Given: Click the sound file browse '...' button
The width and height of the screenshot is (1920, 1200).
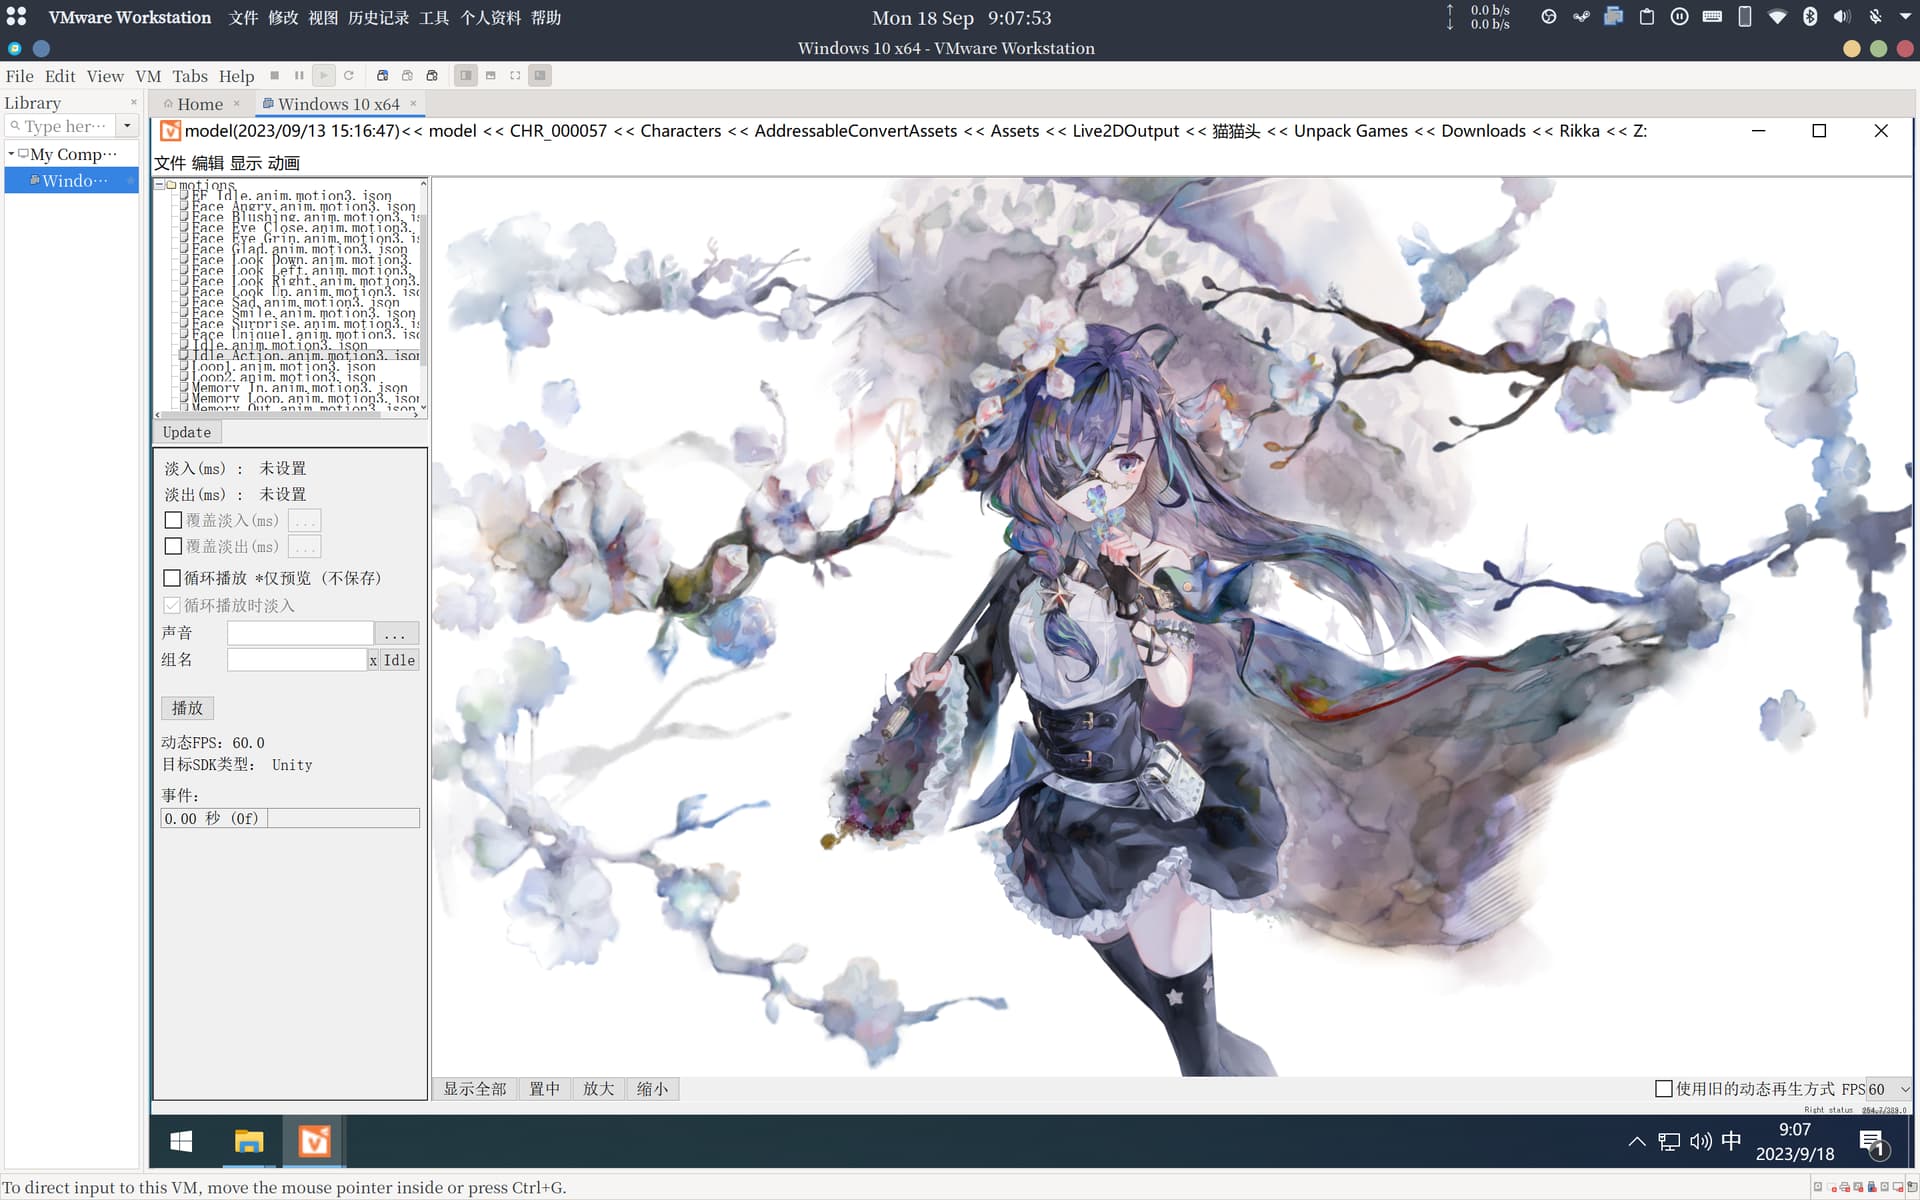Looking at the screenshot, I should (396, 634).
